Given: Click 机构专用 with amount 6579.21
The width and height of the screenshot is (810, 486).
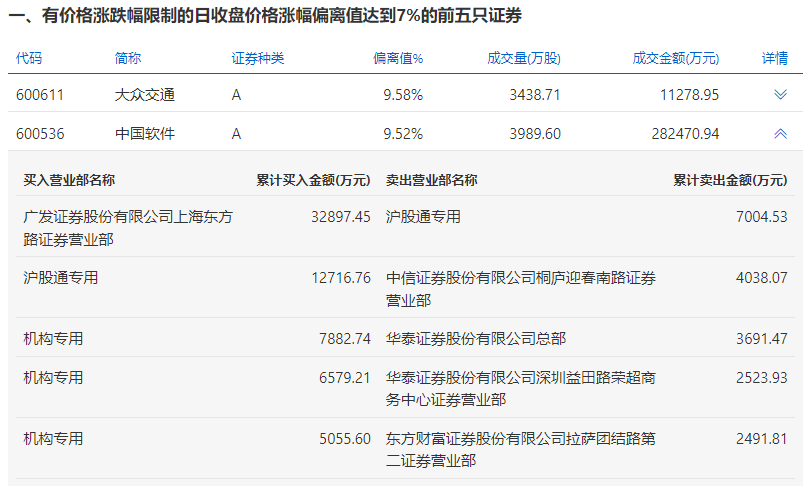Looking at the screenshot, I should (53, 378).
